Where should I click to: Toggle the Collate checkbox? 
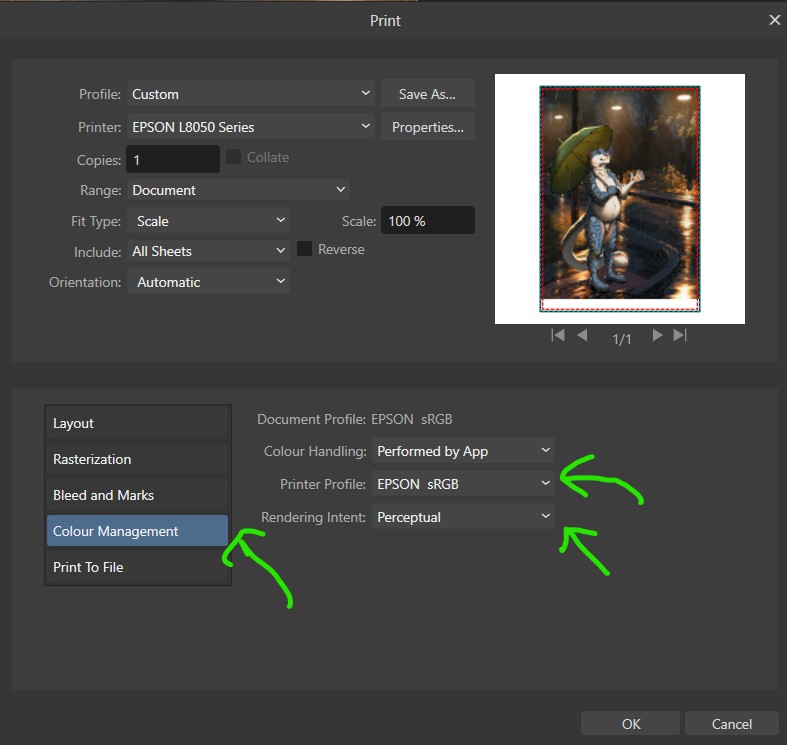(x=234, y=157)
